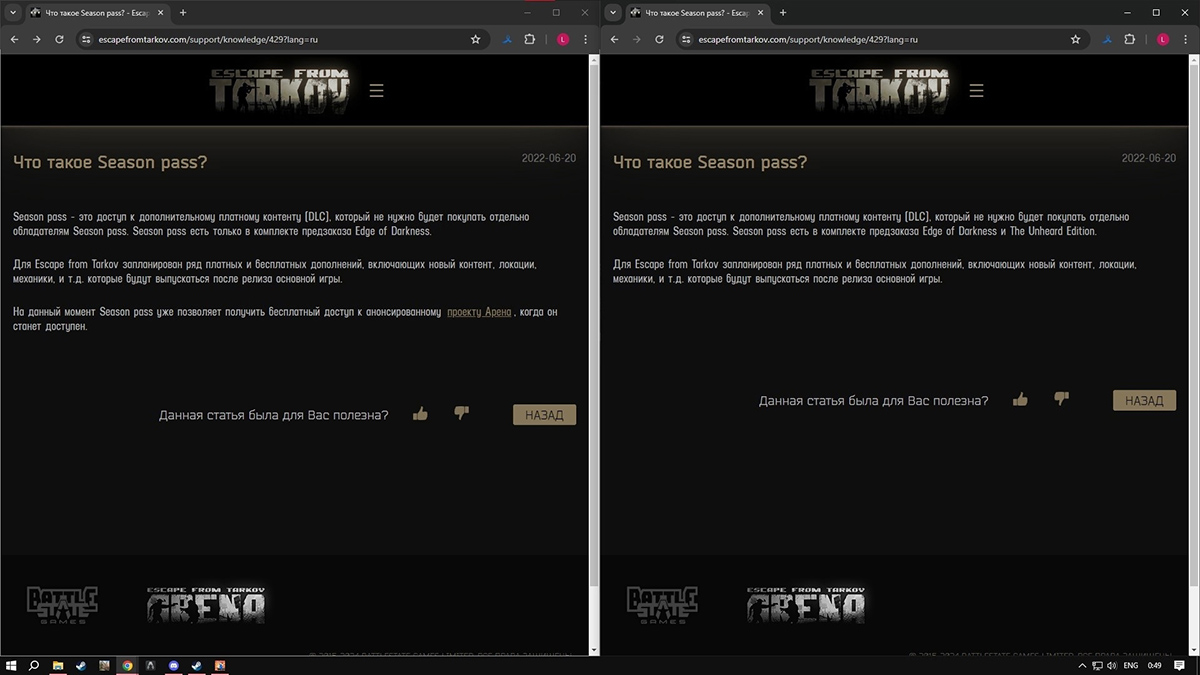Follow the 'проекту Арена' link
Image resolution: width=1200 pixels, height=675 pixels.
click(x=479, y=312)
